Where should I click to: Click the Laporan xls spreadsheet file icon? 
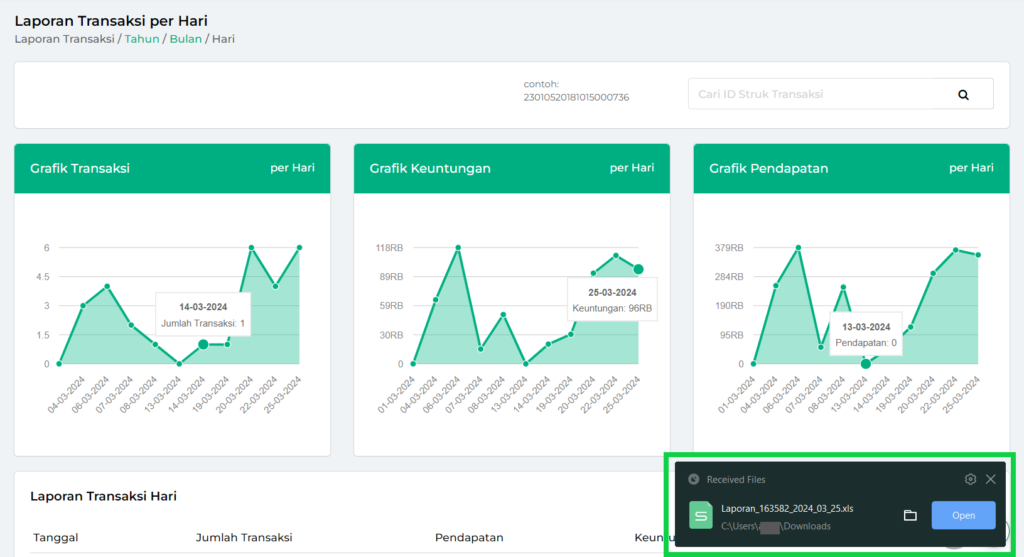pos(701,515)
